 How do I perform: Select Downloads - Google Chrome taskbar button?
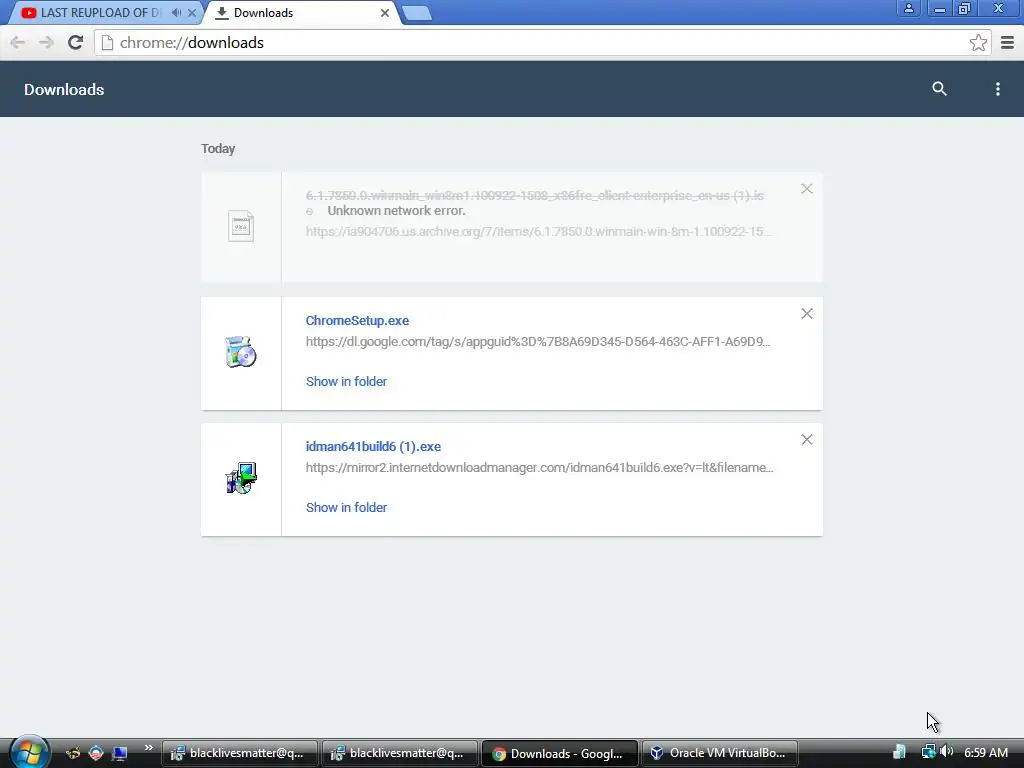point(559,753)
